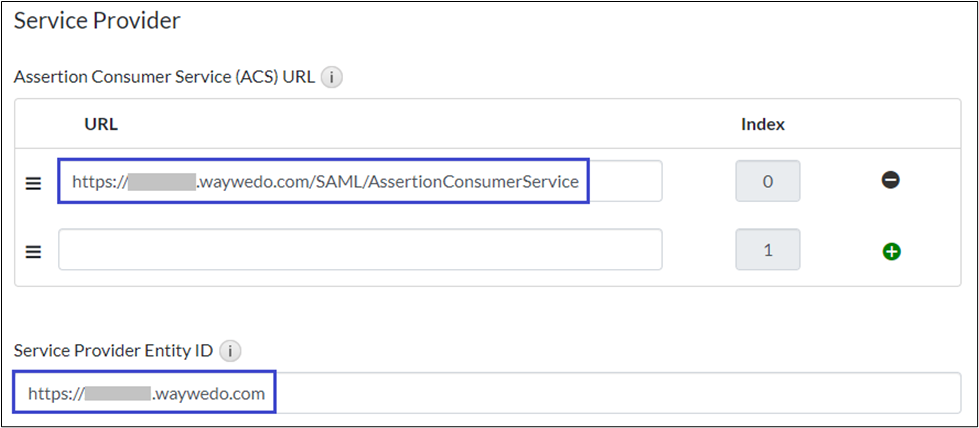Screen dimensions: 979x428
Task: Click the Assertion Consumer Service (ACS) URL label
Action: 164,77
